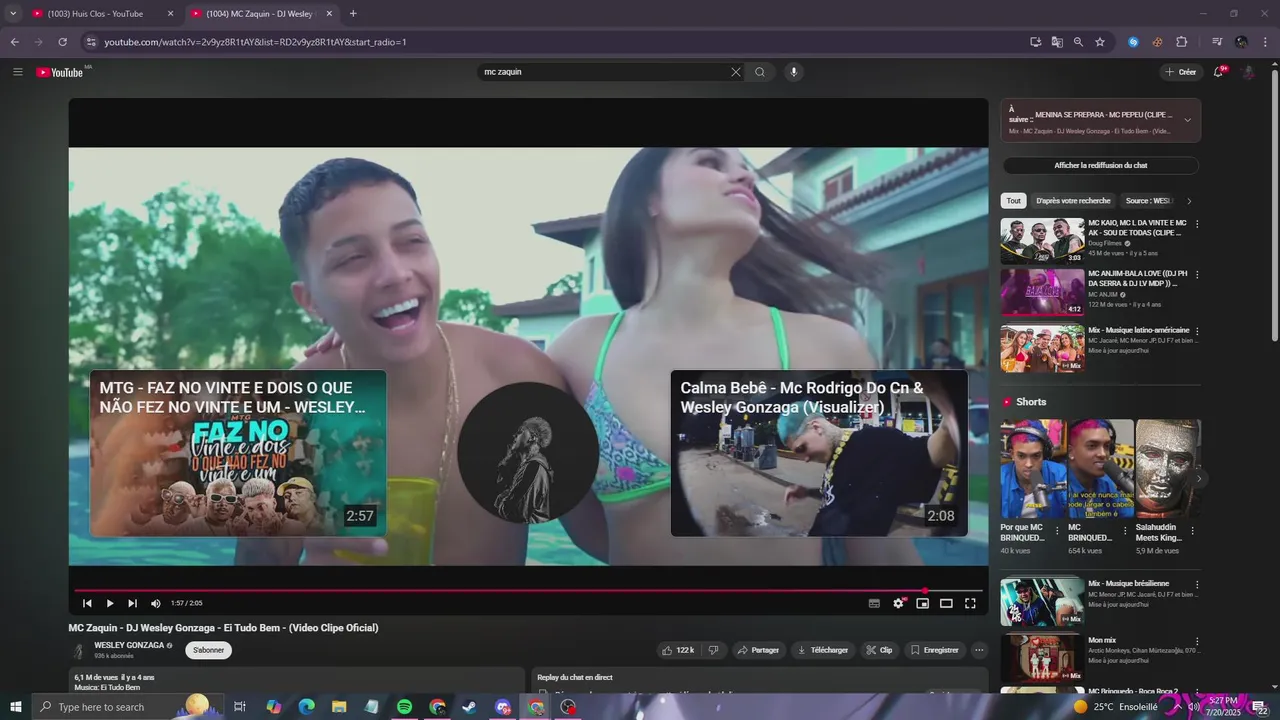
Task: Open a new browser tab
Action: tap(353, 14)
